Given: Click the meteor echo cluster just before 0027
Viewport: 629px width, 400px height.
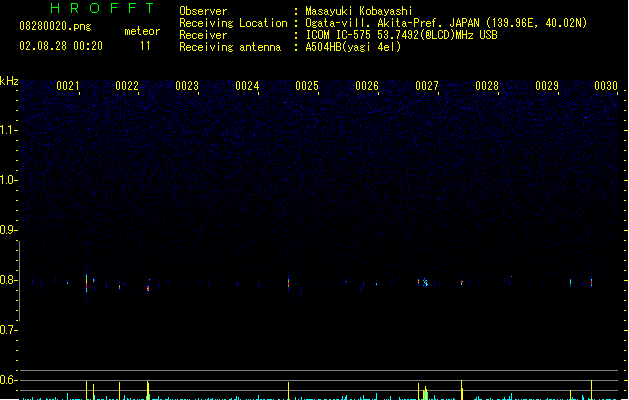Looking at the screenshot, I should click(424, 282).
